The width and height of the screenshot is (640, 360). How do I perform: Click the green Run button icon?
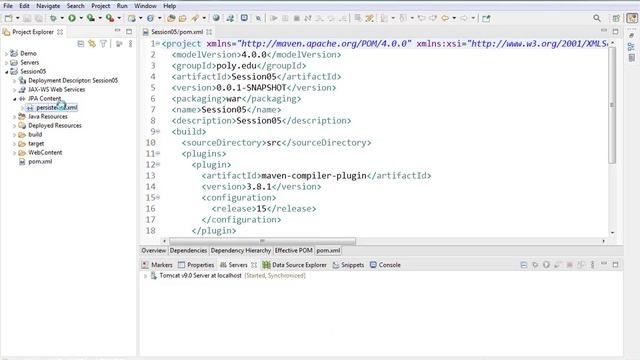tap(72, 18)
